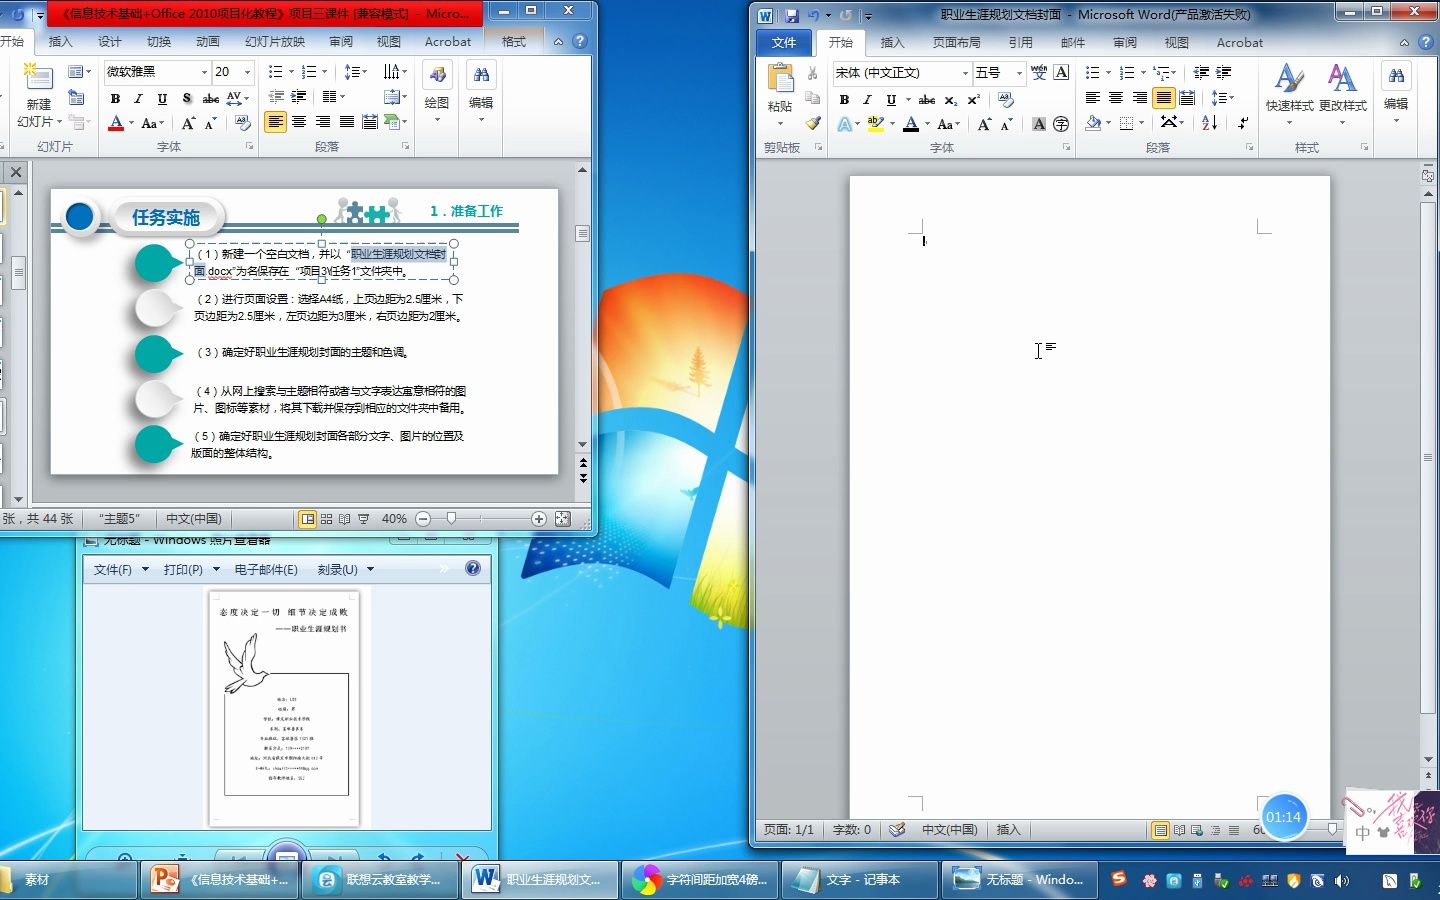Viewport: 1440px width, 900px height.
Task: Click the Phonetic Guide wén icon in Word
Action: (1039, 72)
